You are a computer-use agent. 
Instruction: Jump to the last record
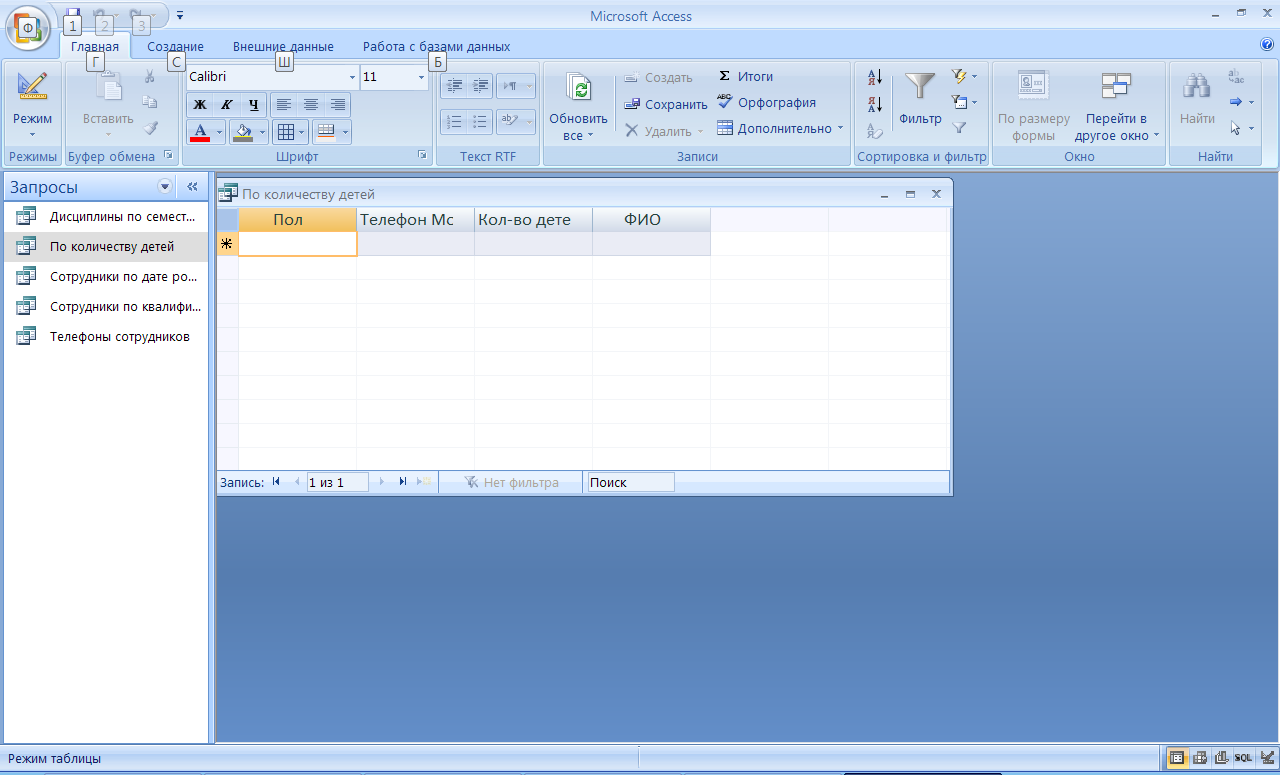(402, 482)
